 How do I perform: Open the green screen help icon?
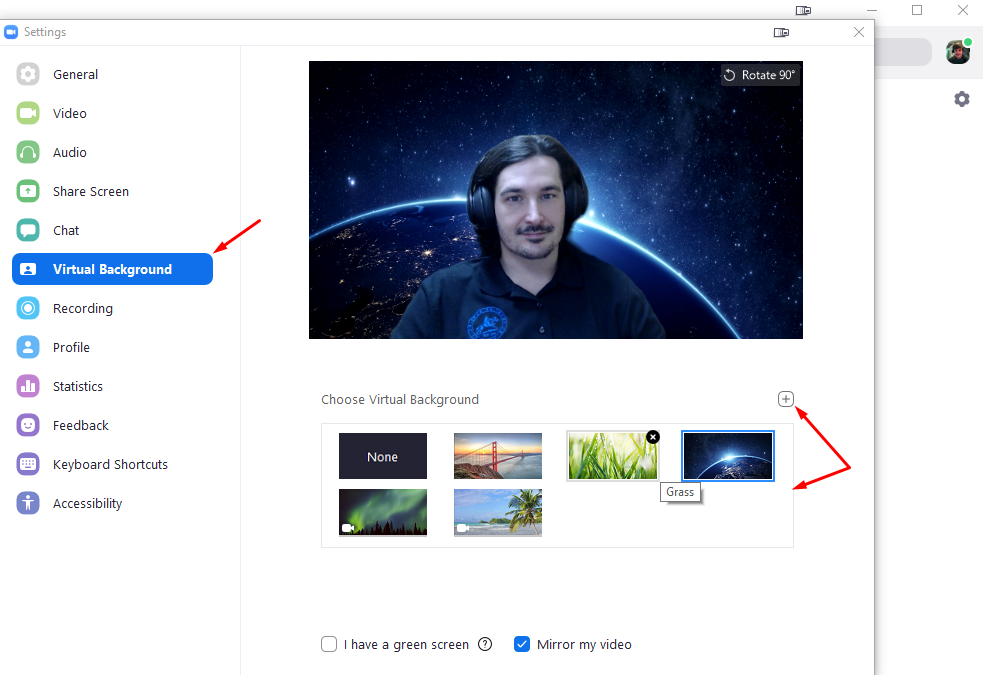click(485, 644)
